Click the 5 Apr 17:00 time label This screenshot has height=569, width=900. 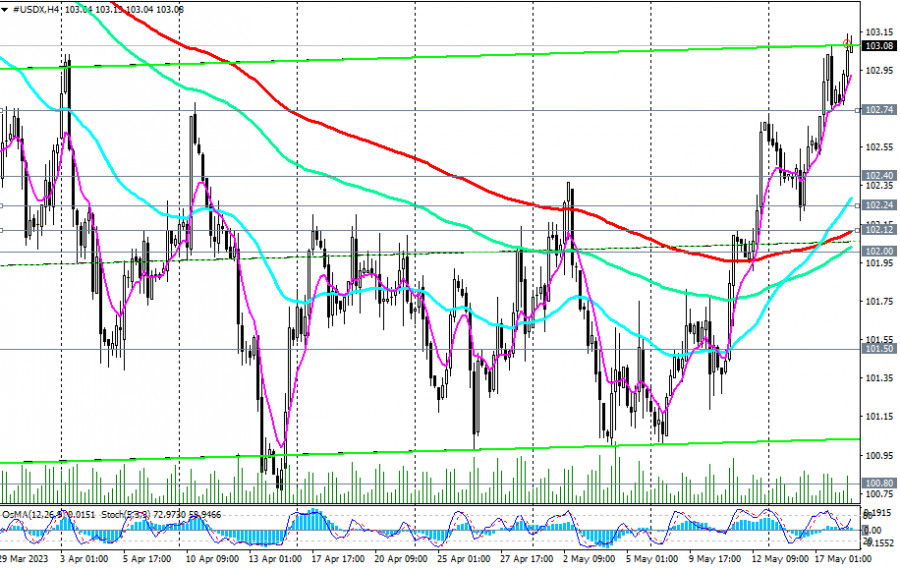point(146,559)
